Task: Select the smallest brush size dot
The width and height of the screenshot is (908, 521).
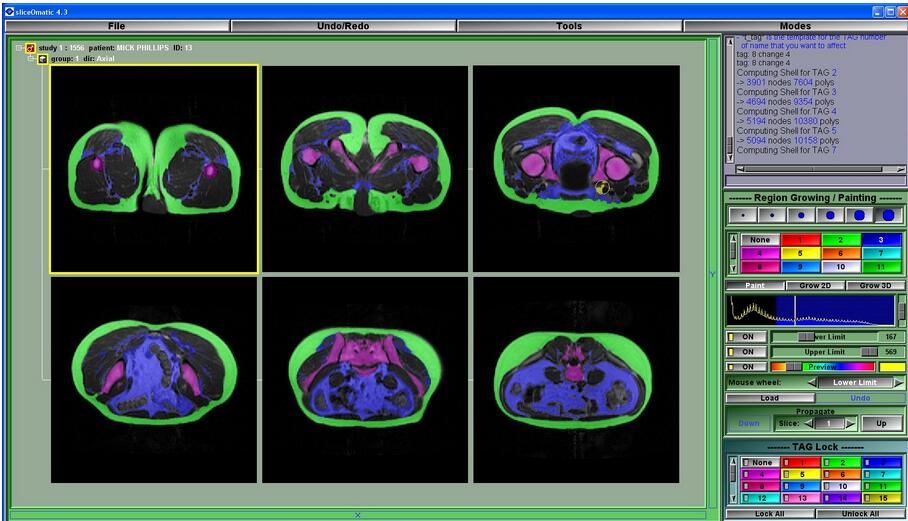Action: tap(743, 215)
